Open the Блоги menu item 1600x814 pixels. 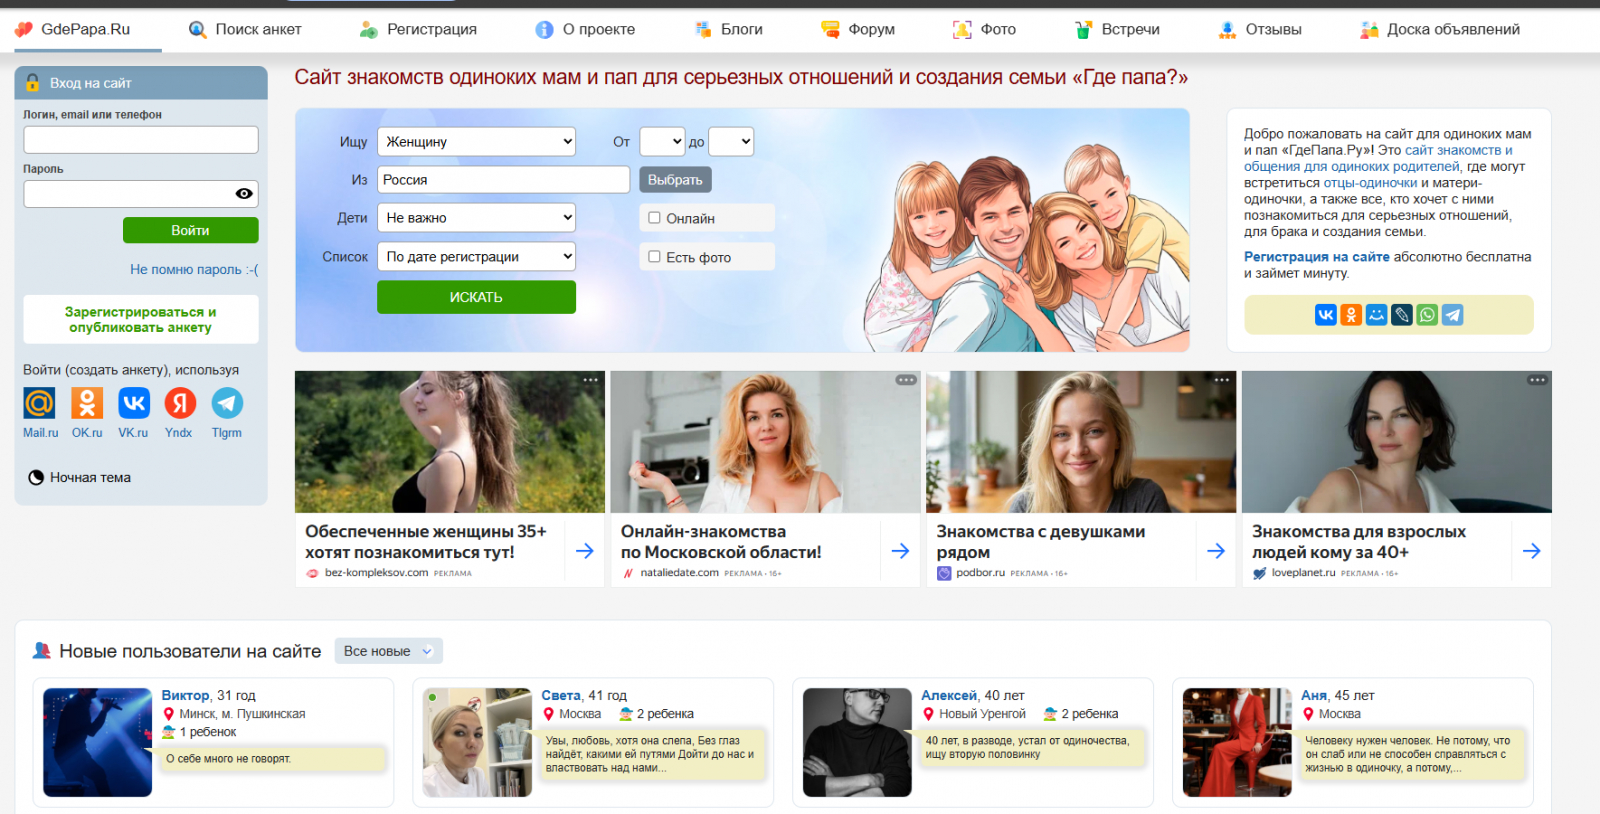click(729, 30)
